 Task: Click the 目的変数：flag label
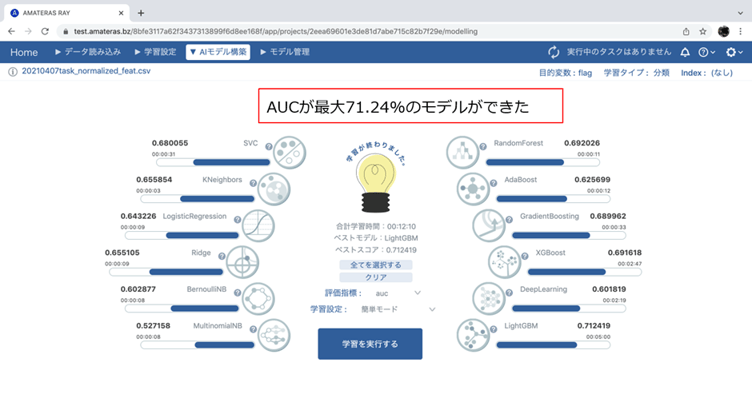(x=565, y=73)
